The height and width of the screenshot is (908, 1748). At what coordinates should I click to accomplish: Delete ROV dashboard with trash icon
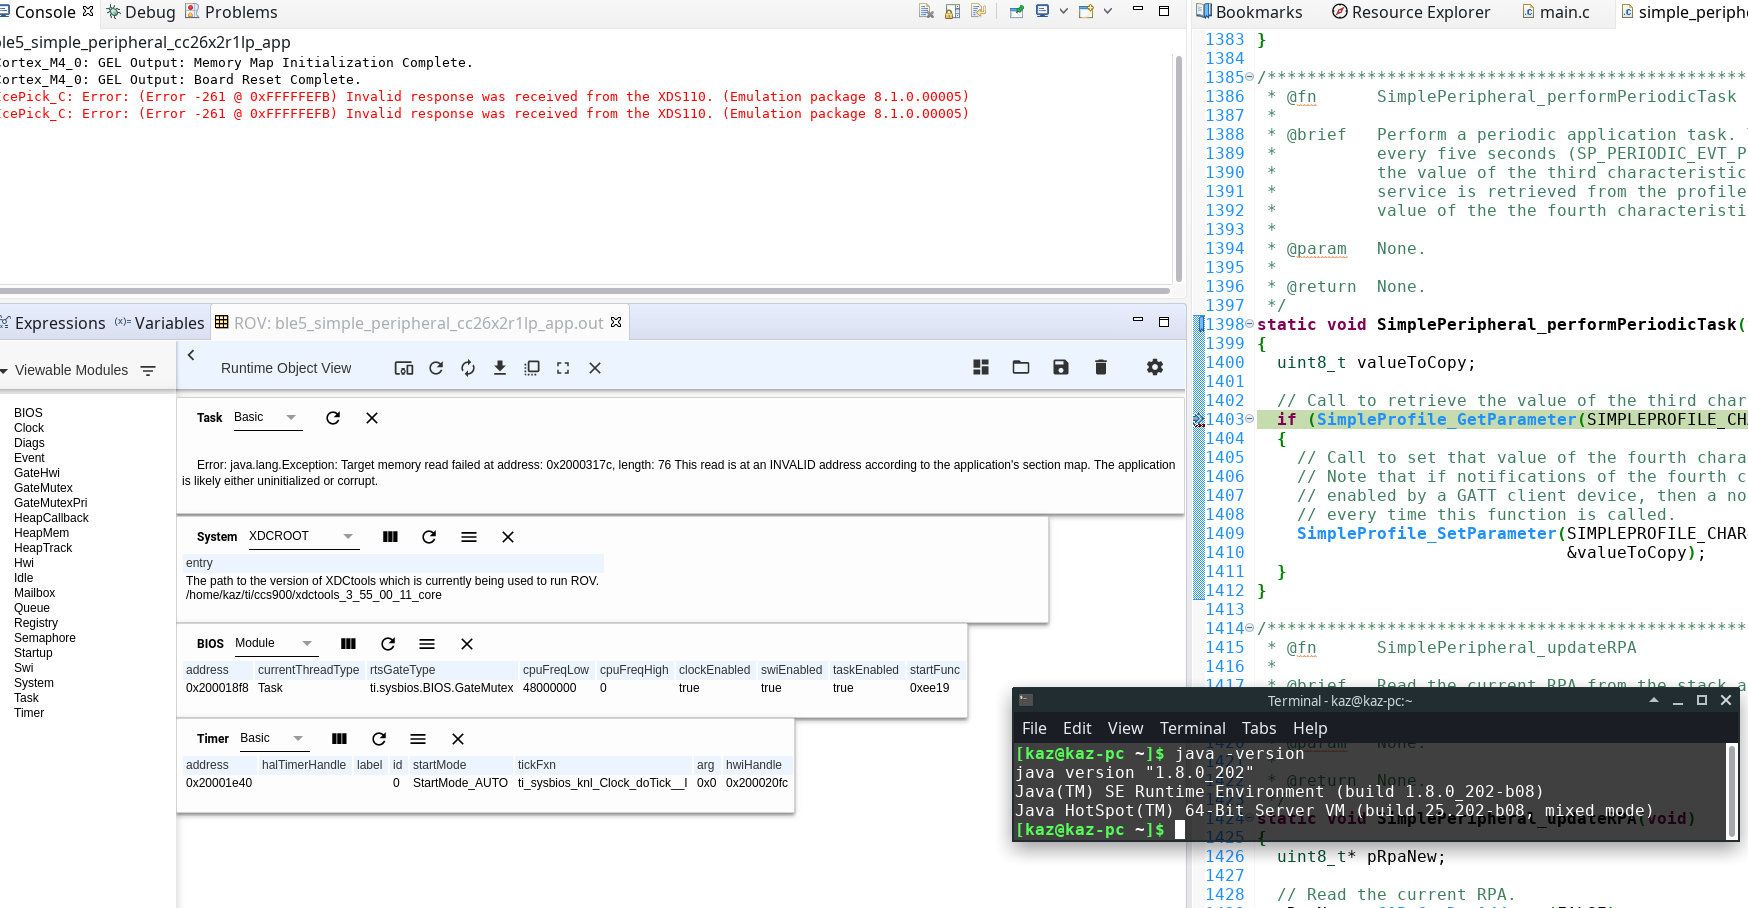(1101, 367)
